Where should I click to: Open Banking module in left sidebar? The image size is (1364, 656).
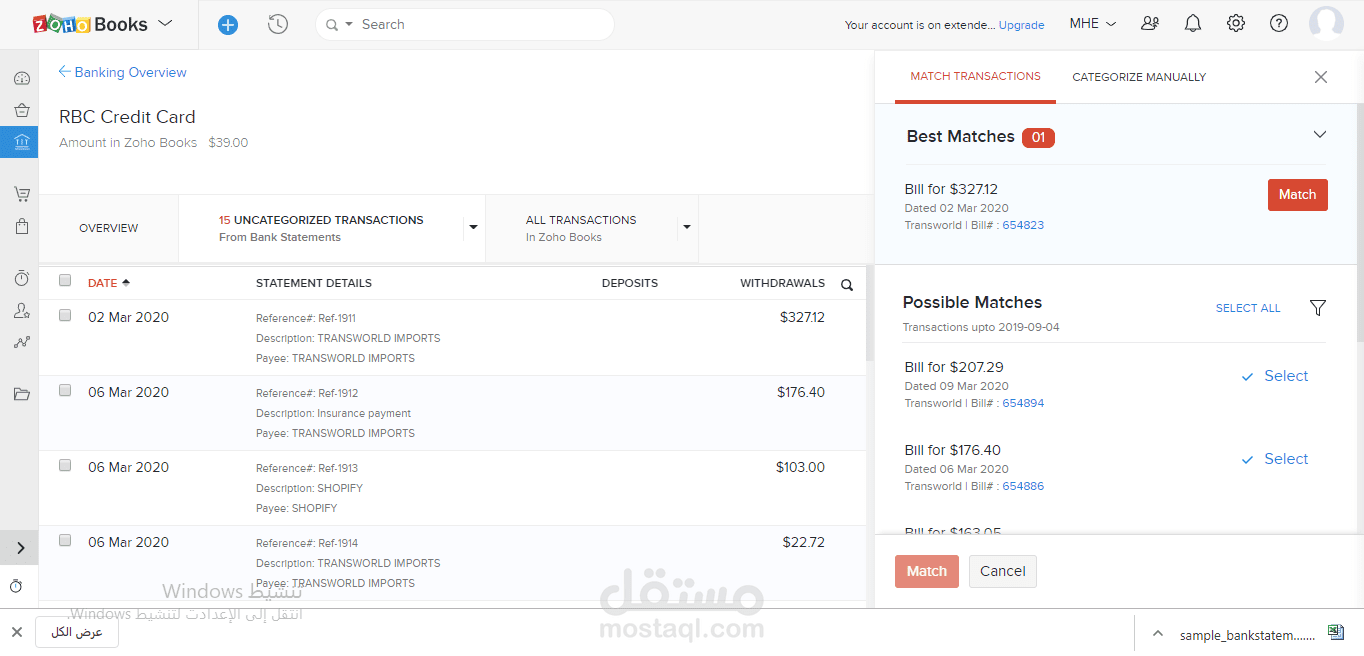[21, 143]
